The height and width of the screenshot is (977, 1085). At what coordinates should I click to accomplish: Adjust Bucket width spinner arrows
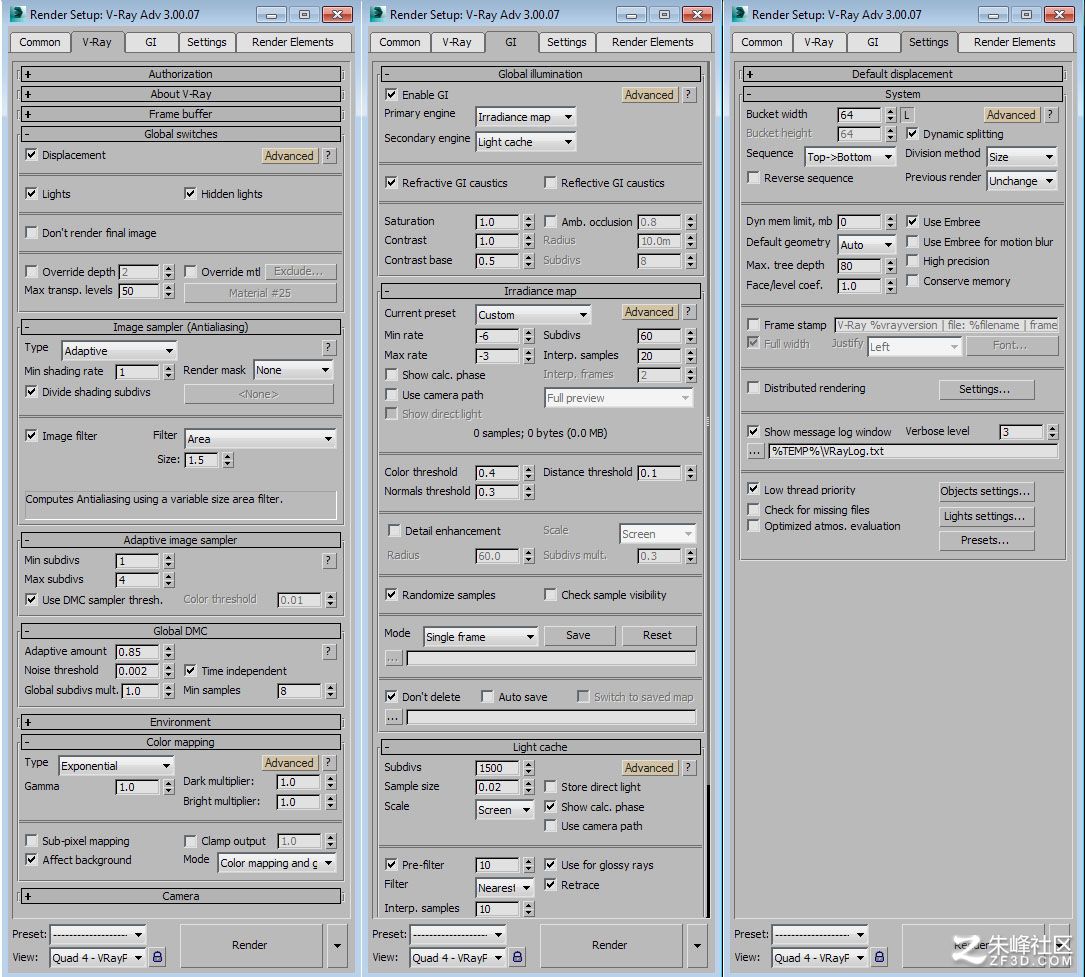(x=891, y=115)
